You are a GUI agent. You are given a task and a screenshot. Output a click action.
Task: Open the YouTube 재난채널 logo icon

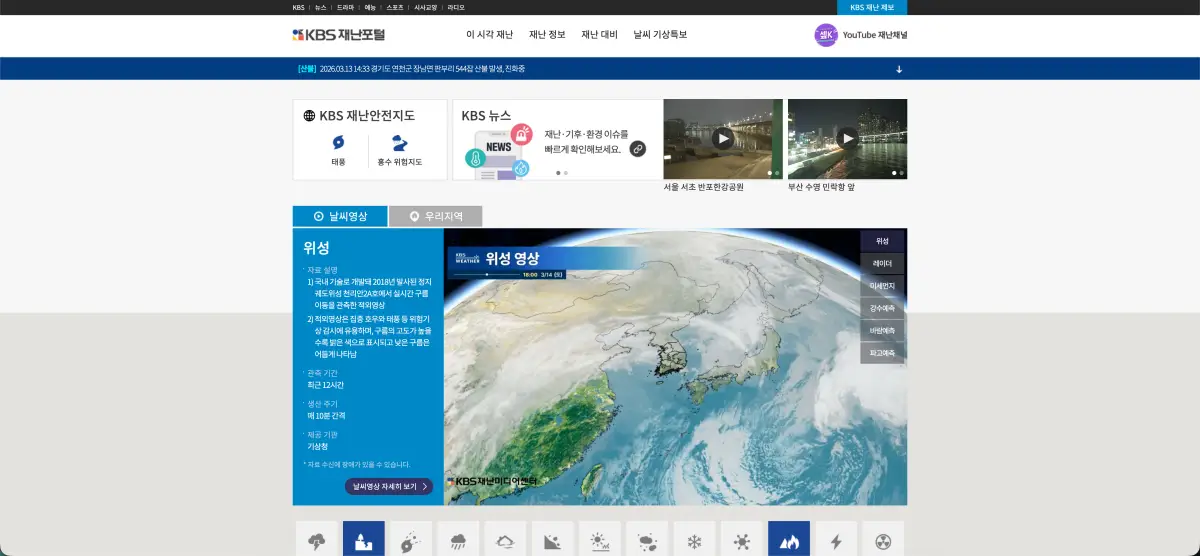tap(826, 35)
